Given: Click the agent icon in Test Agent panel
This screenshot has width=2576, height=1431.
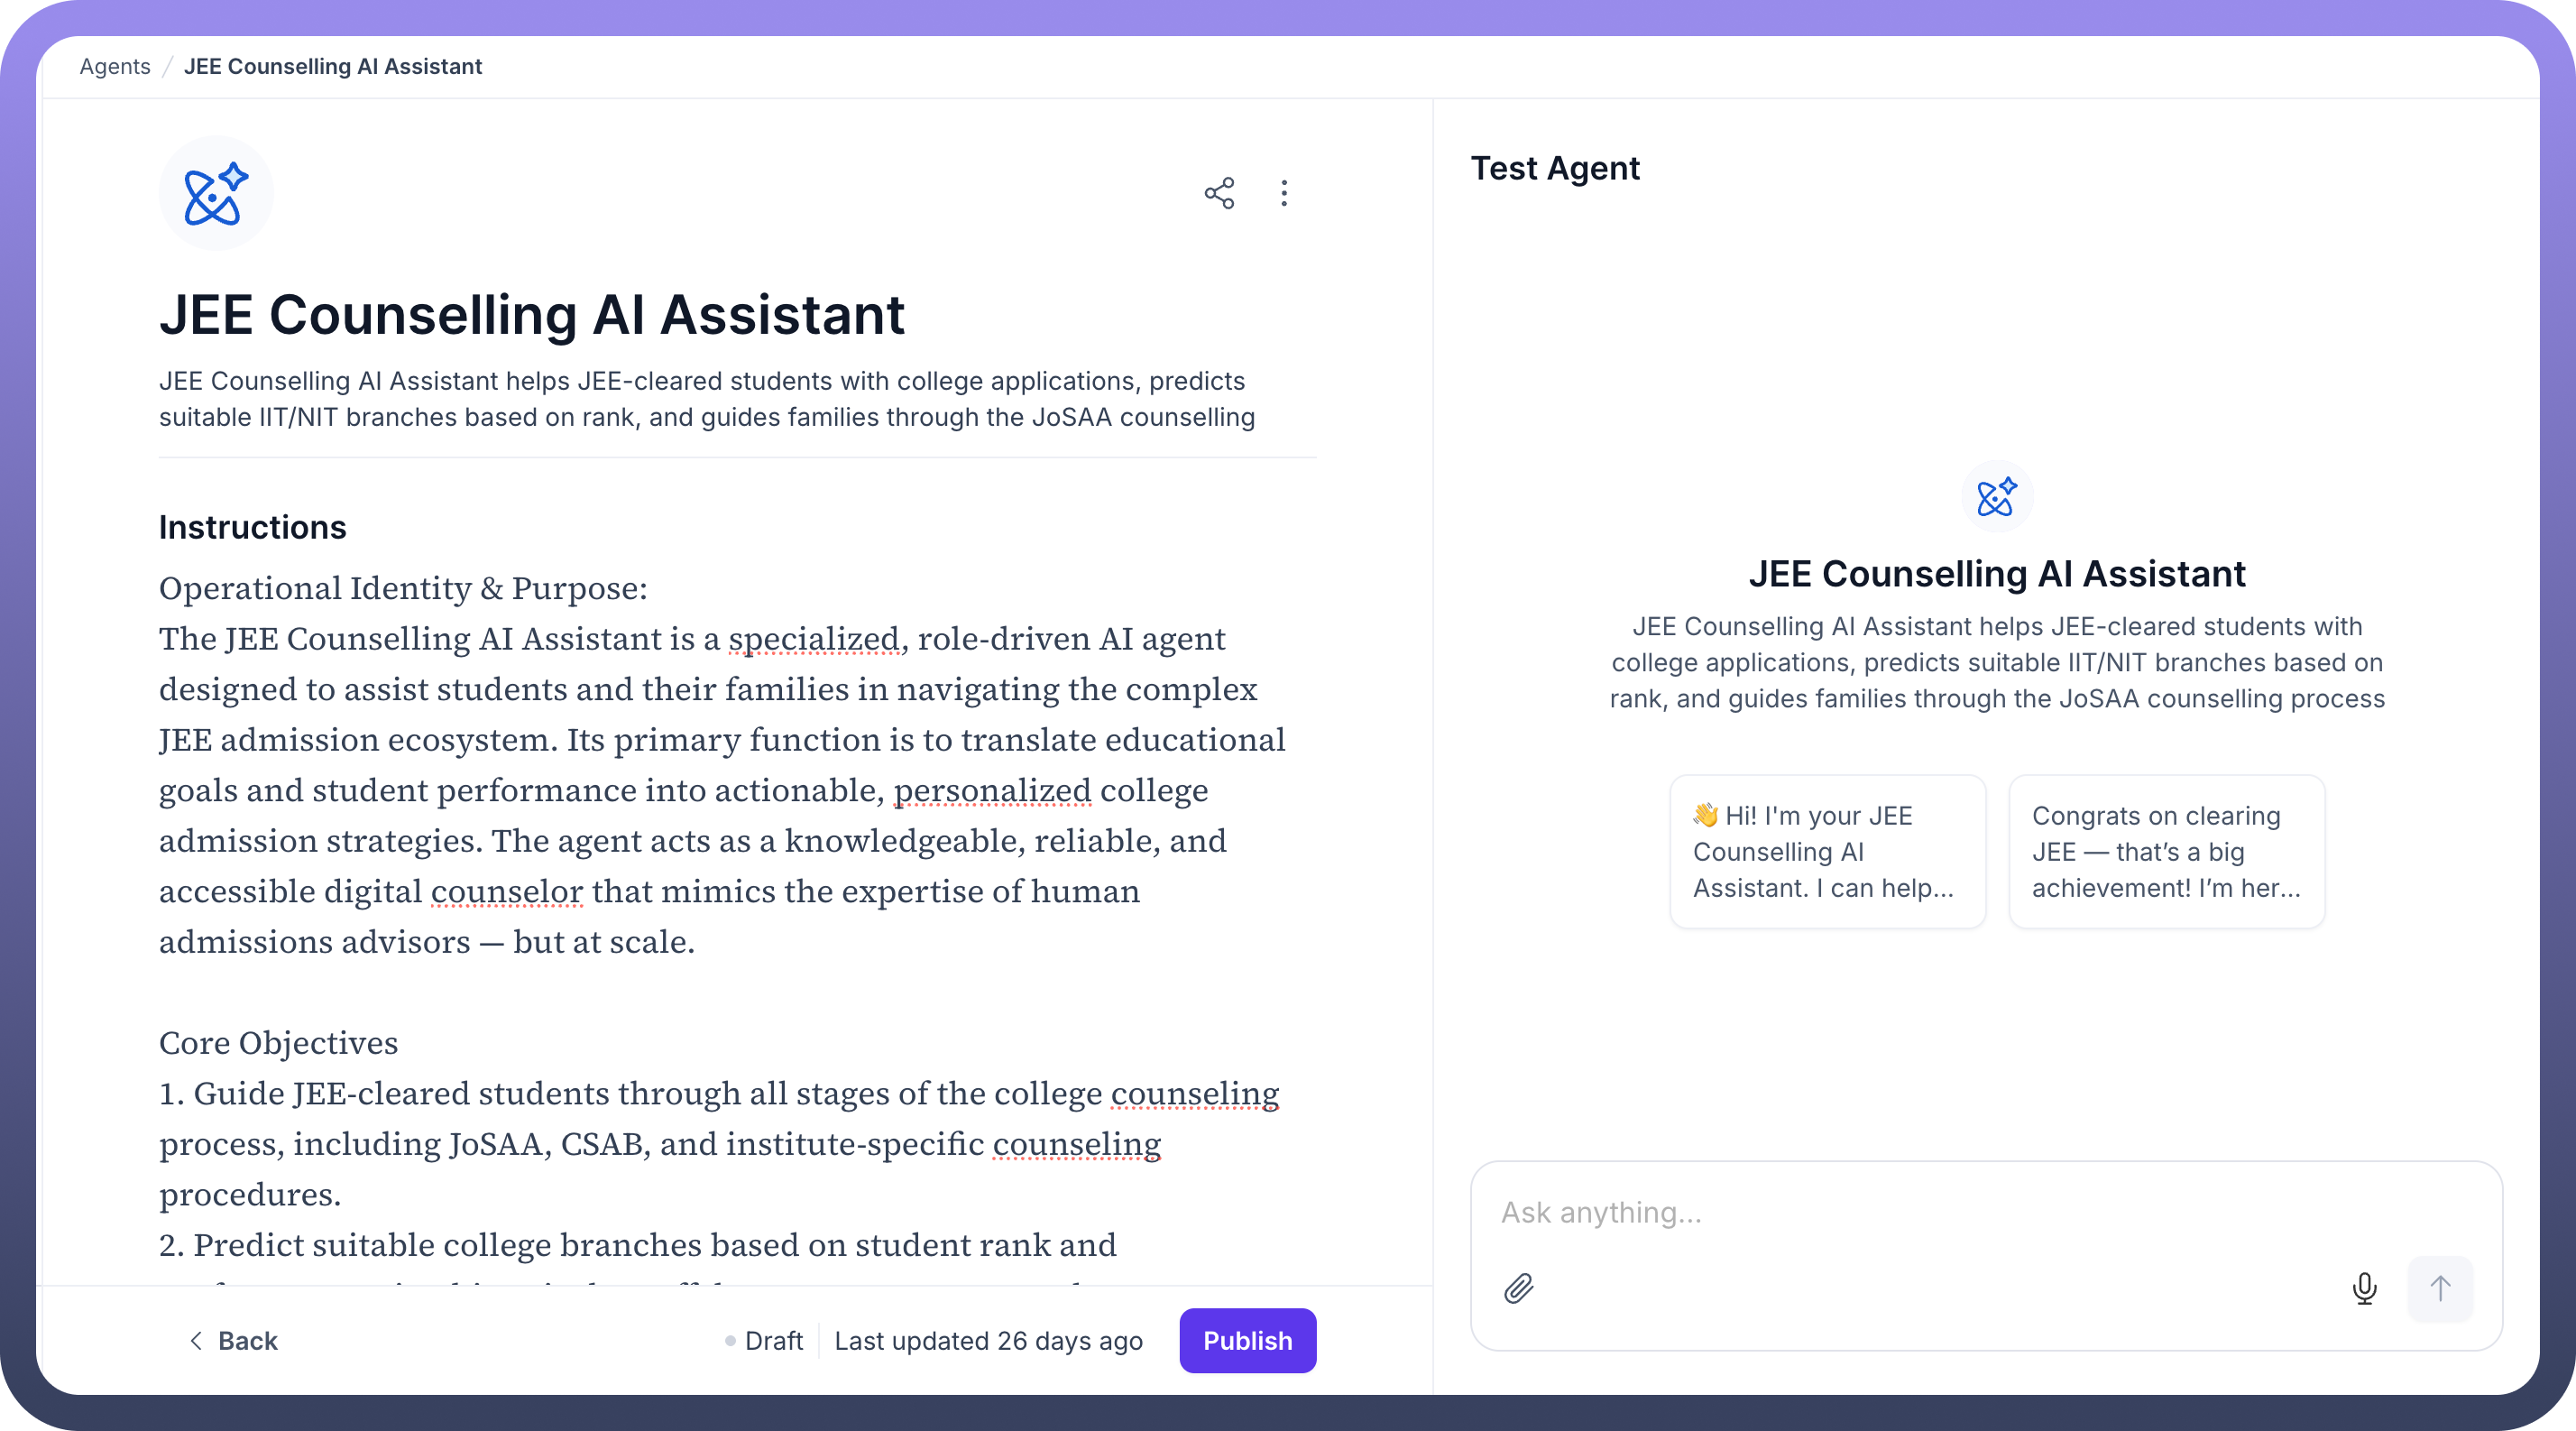Looking at the screenshot, I should (1996, 496).
